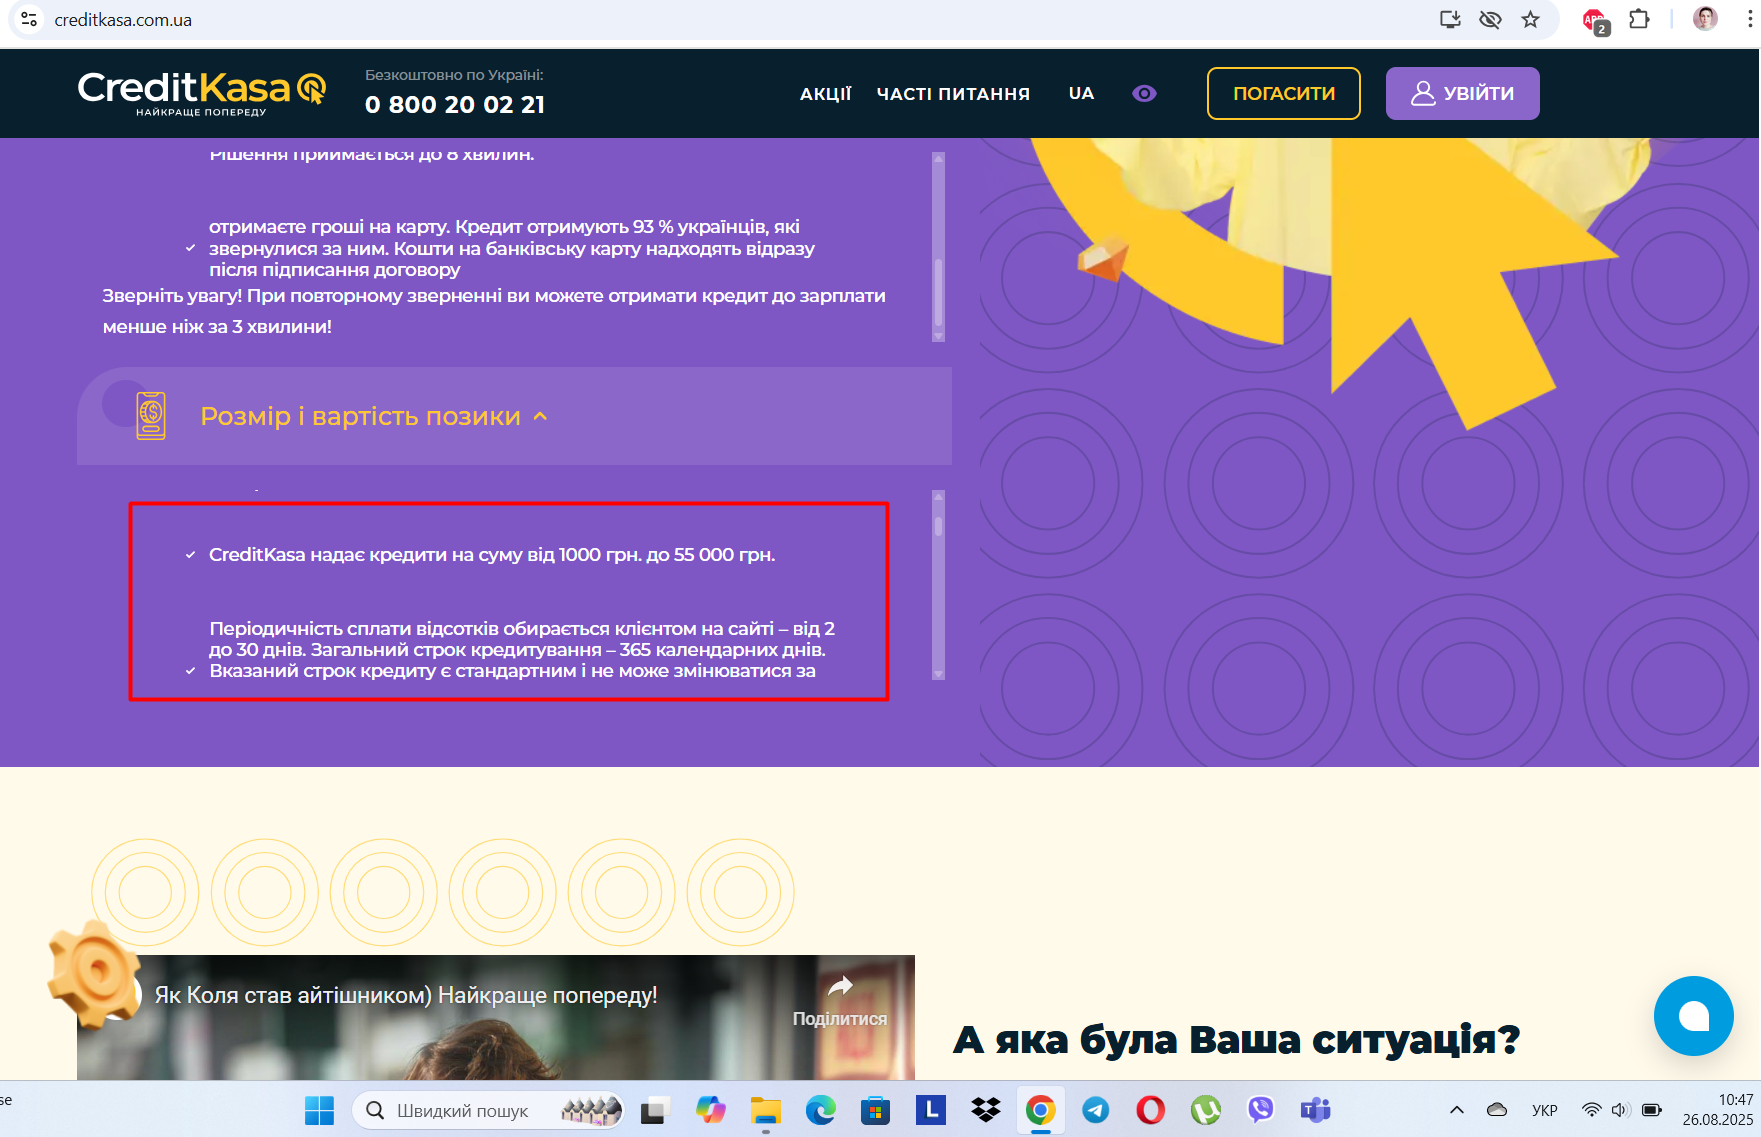Open the АКЦІЇ menu item

point(826,94)
